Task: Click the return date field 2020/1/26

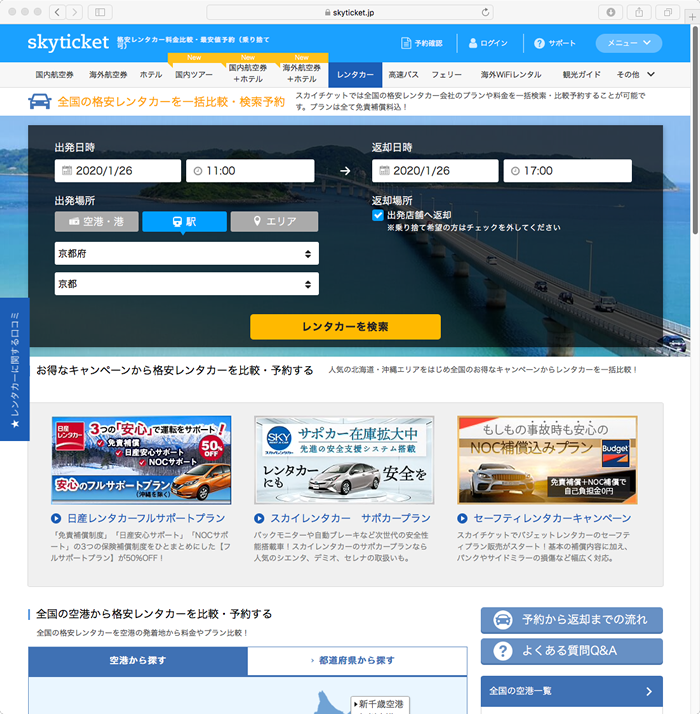Action: pos(435,171)
